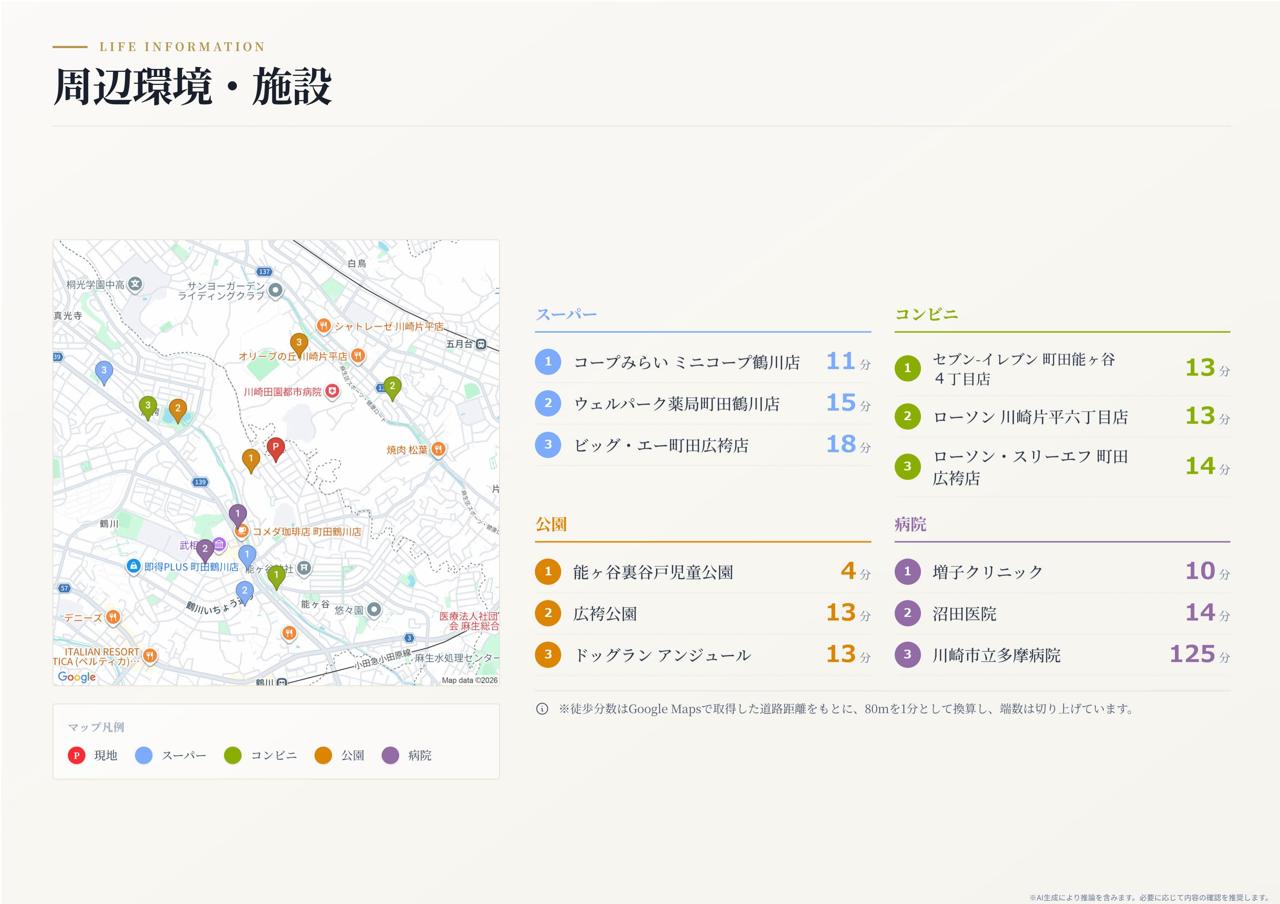Click badge 1 beside セブン-イレブン 町田能ヶ谷４丁目店

point(907,369)
